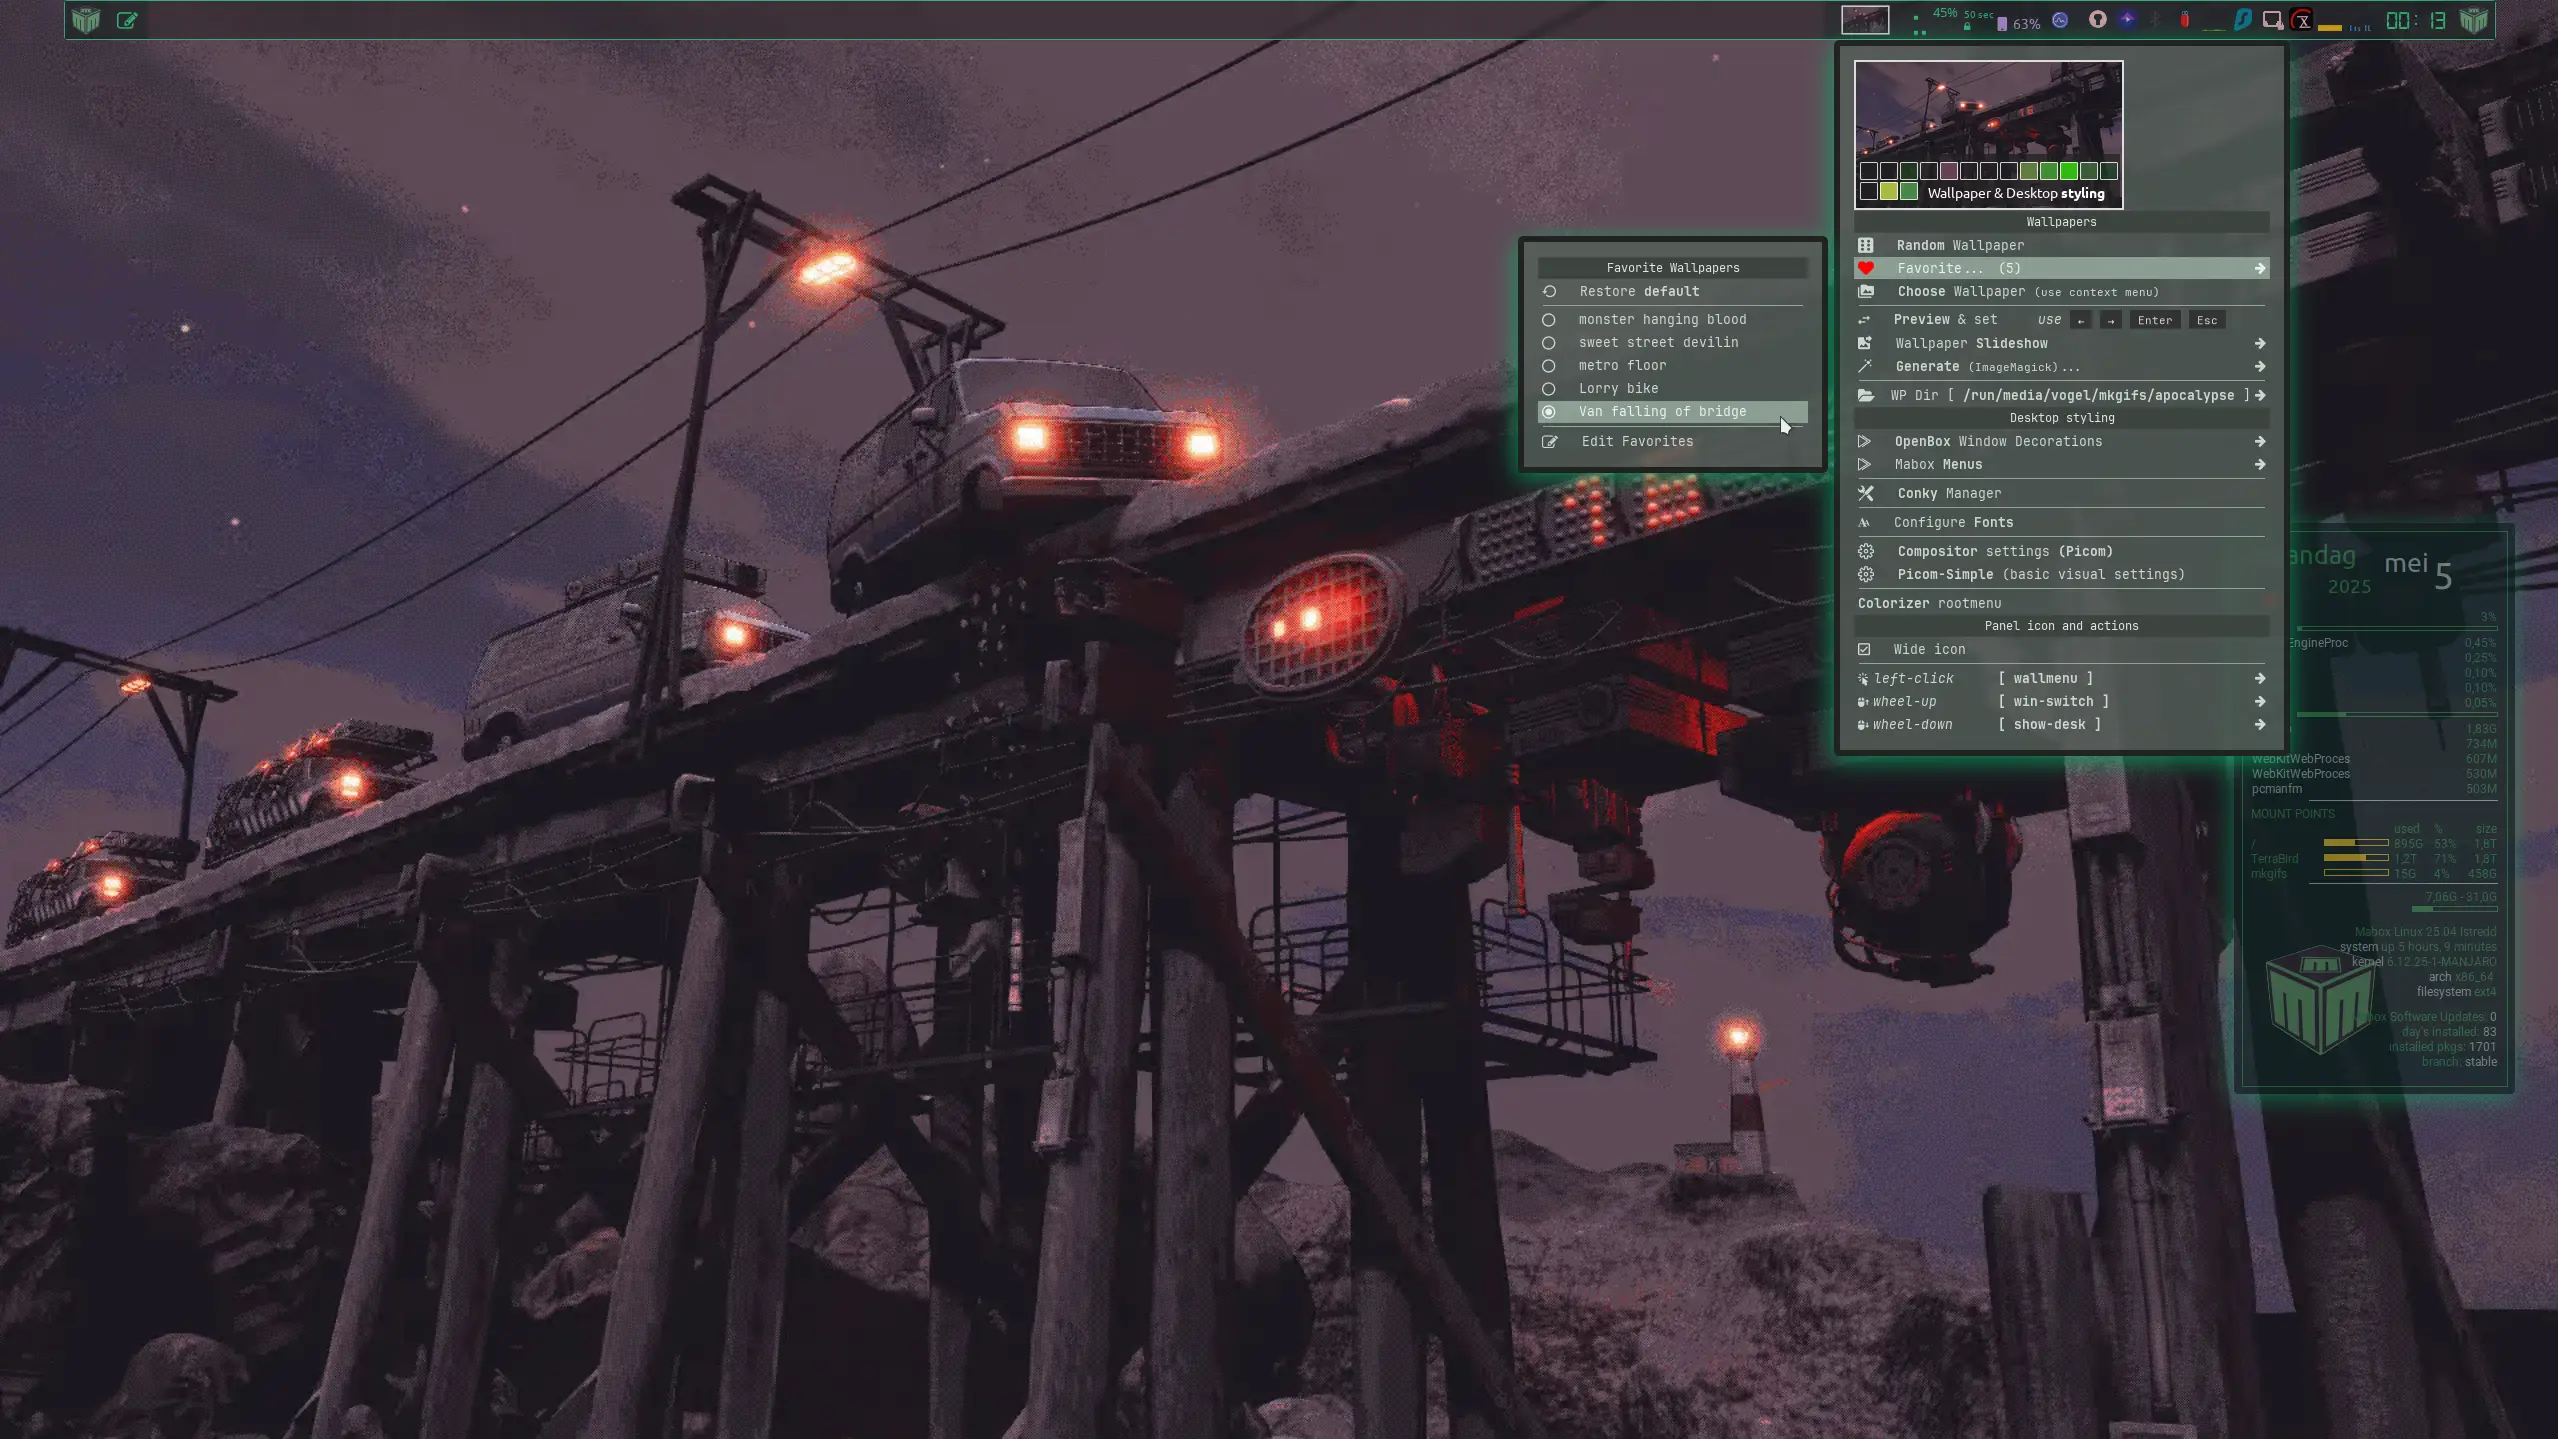Click Edit Favorites
The image size is (2558, 1439).
(1636, 441)
